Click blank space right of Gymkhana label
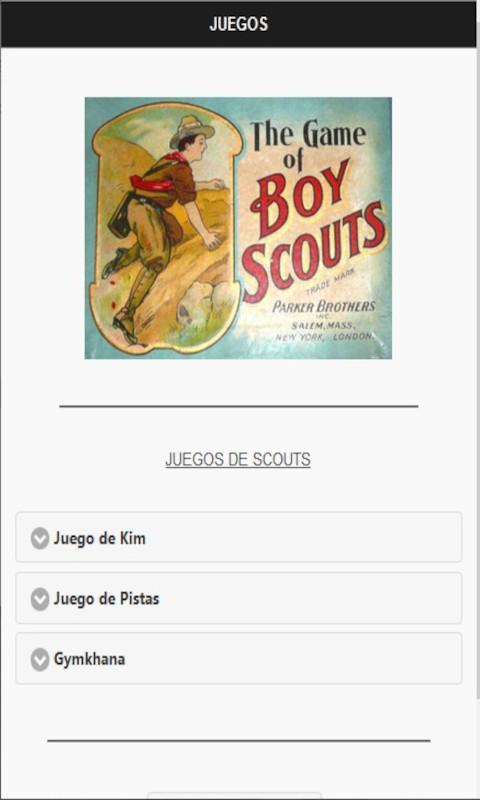 pos(293,659)
